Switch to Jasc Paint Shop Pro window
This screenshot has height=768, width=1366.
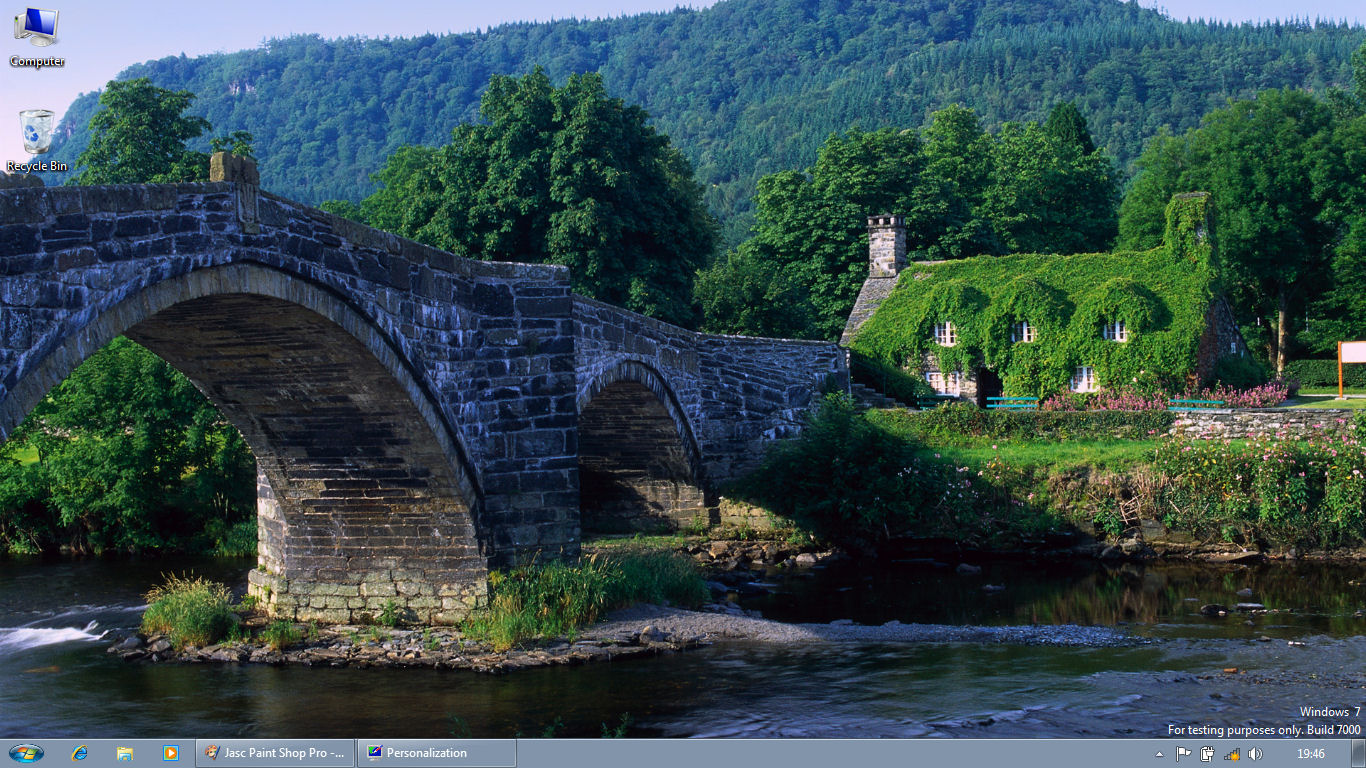tap(276, 753)
